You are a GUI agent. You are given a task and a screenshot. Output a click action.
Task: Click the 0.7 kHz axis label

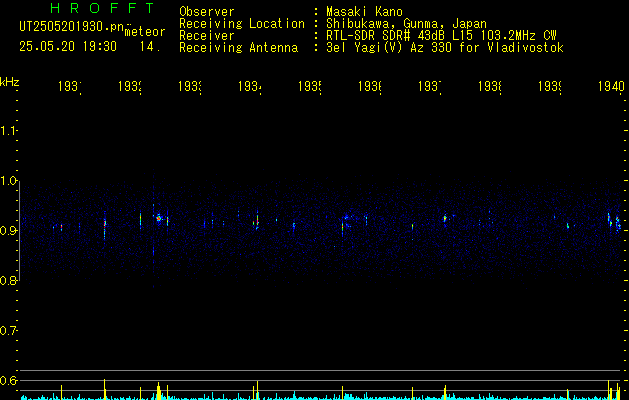8,330
